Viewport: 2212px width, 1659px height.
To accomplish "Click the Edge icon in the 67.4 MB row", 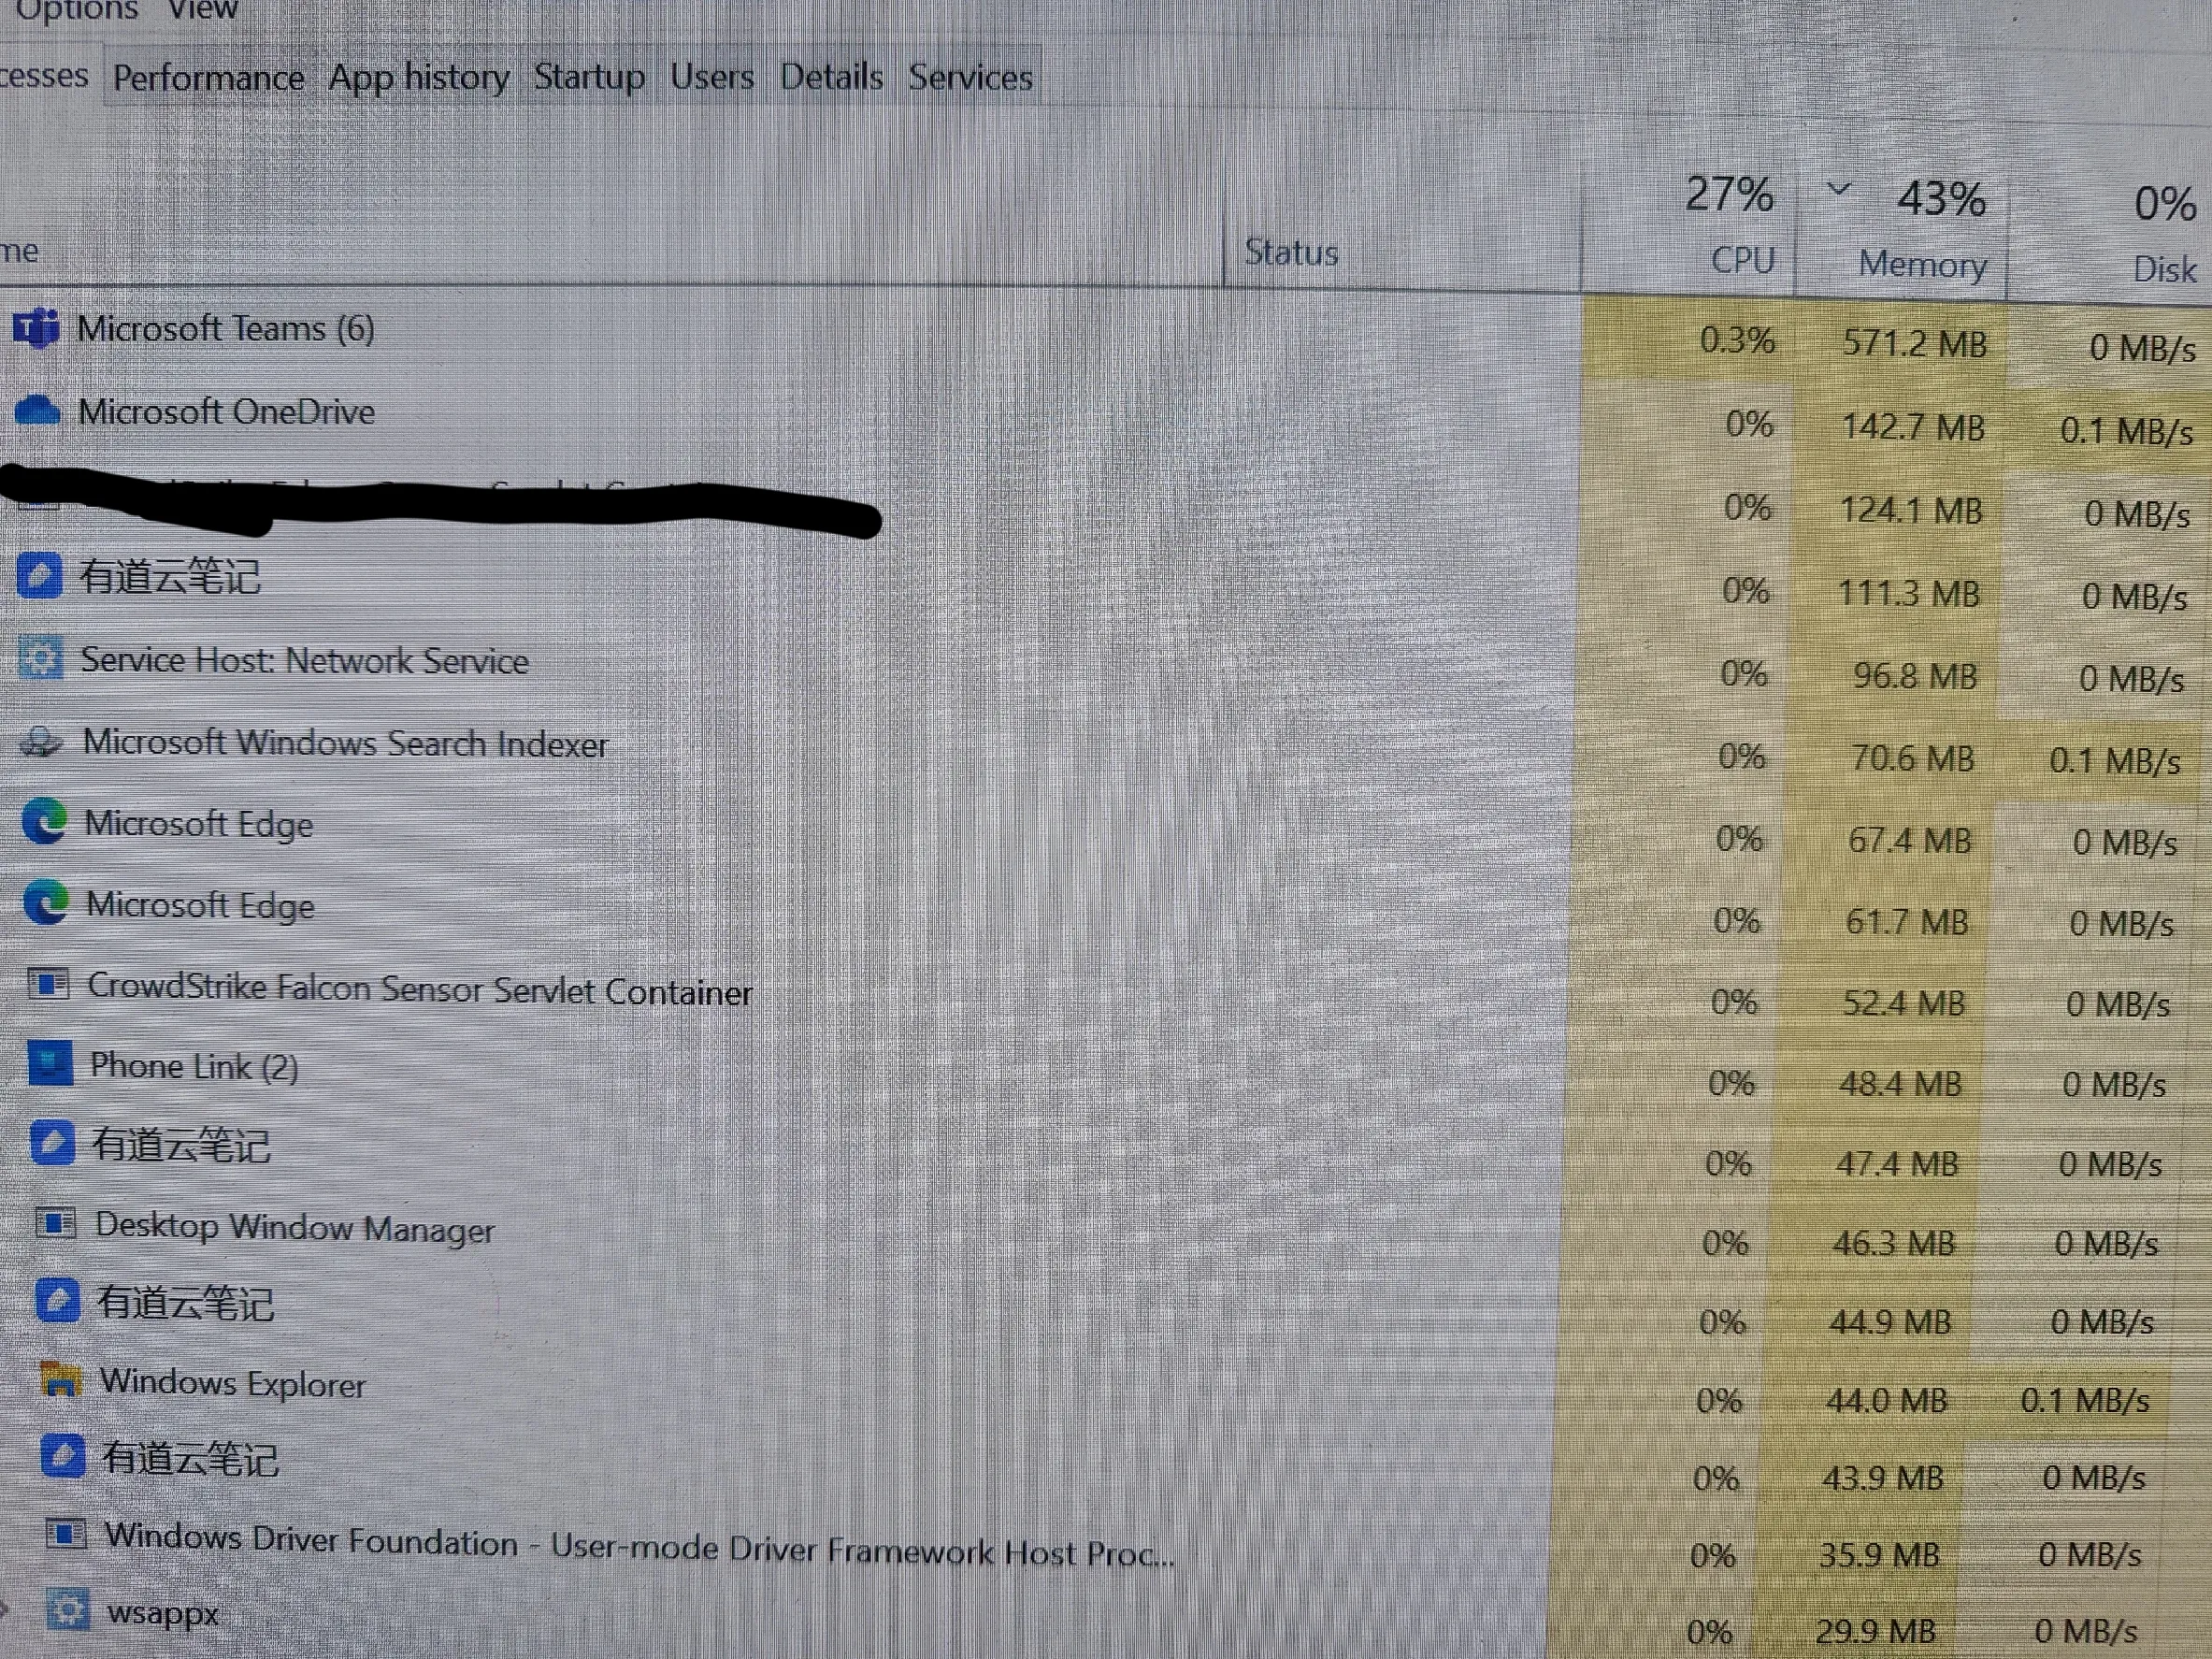I will 44,821.
